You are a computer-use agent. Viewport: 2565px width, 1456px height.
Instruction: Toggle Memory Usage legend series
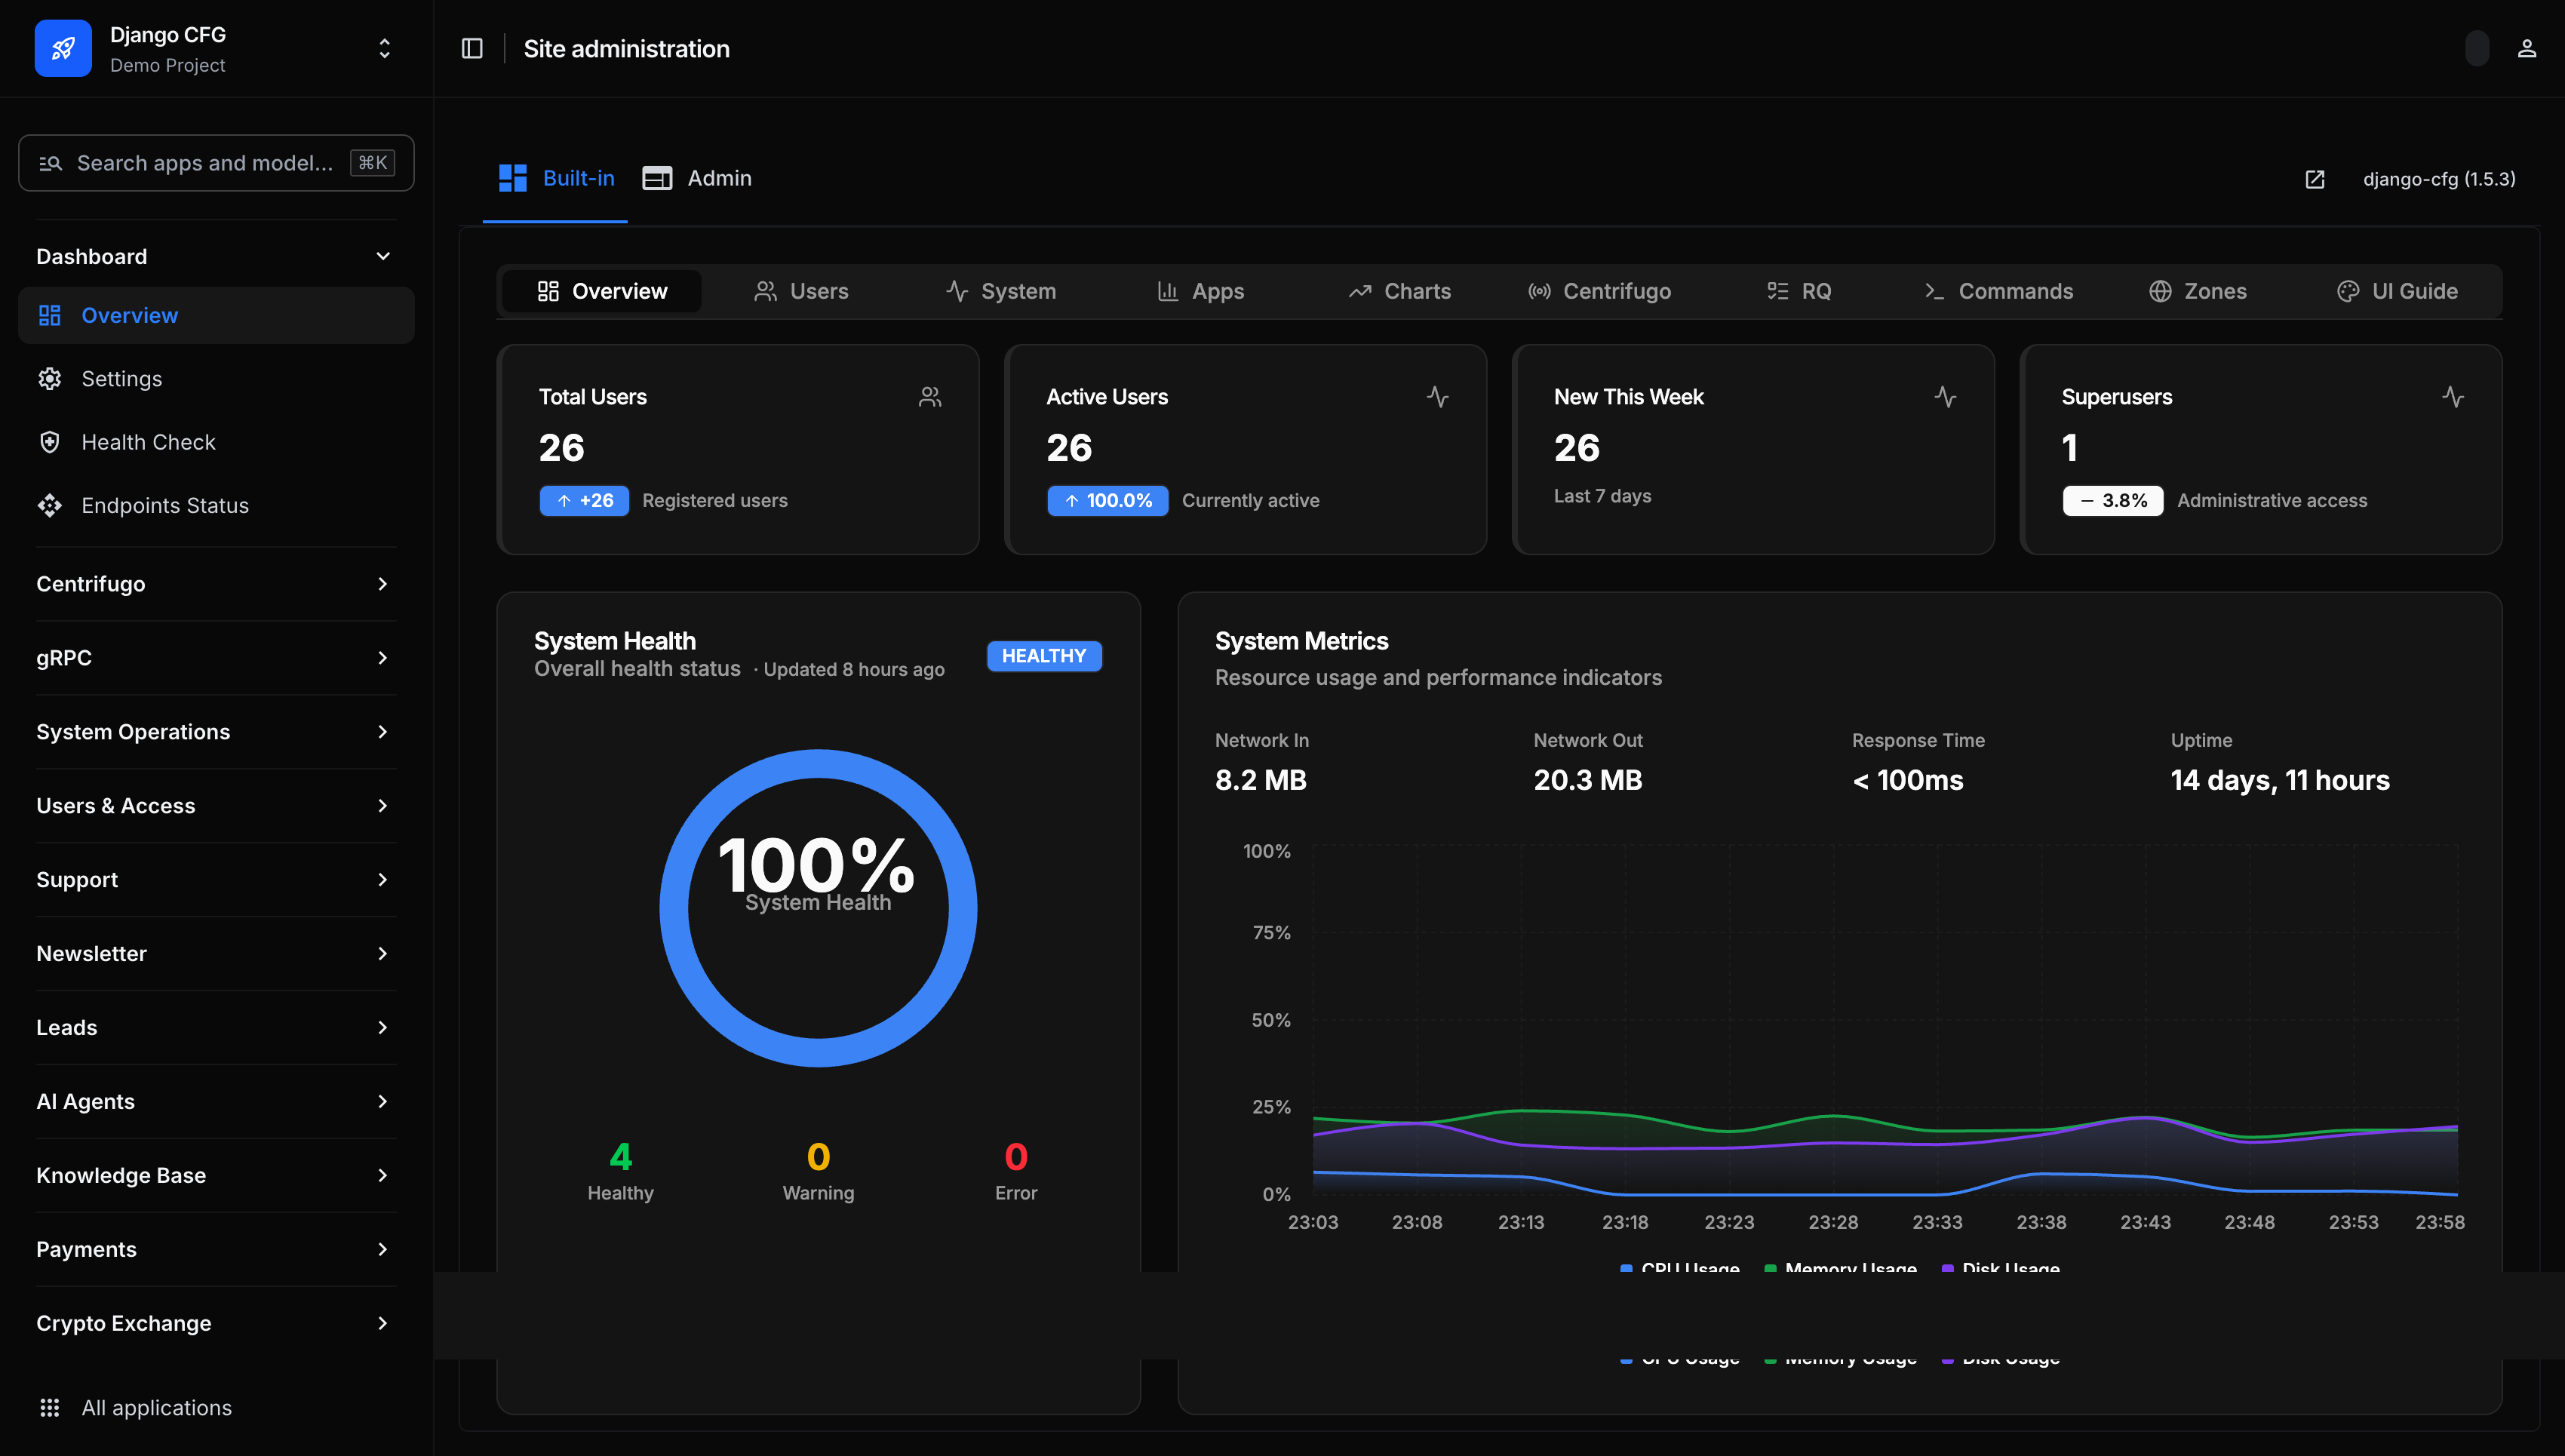[1849, 1267]
